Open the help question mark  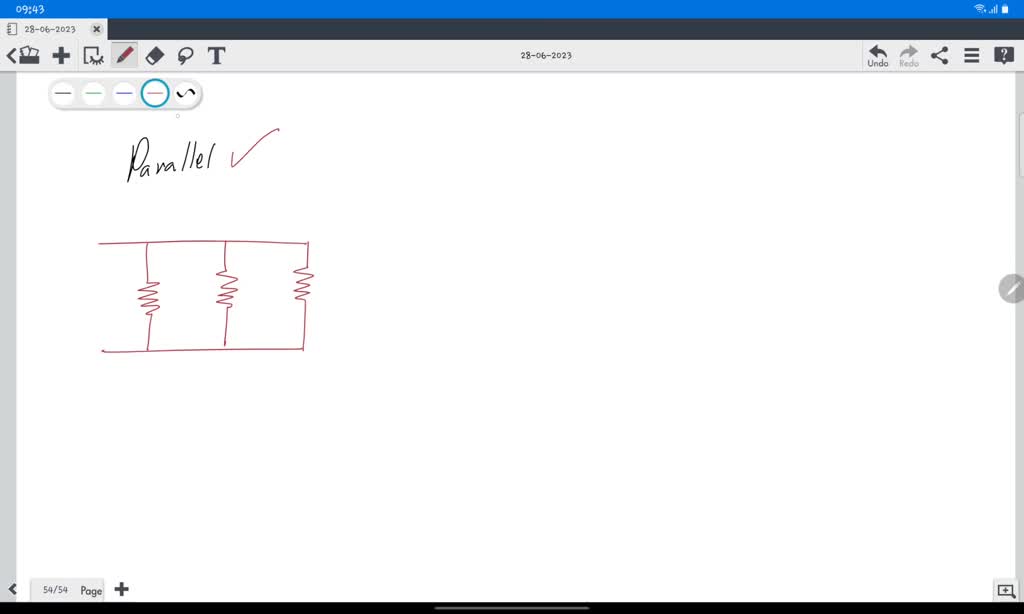pos(1004,56)
